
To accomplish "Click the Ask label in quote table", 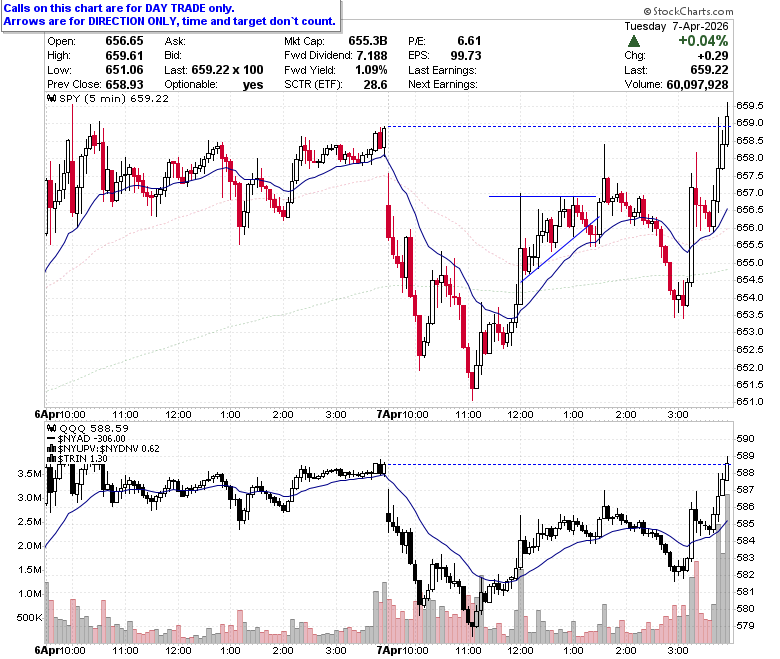I will click(175, 41).
